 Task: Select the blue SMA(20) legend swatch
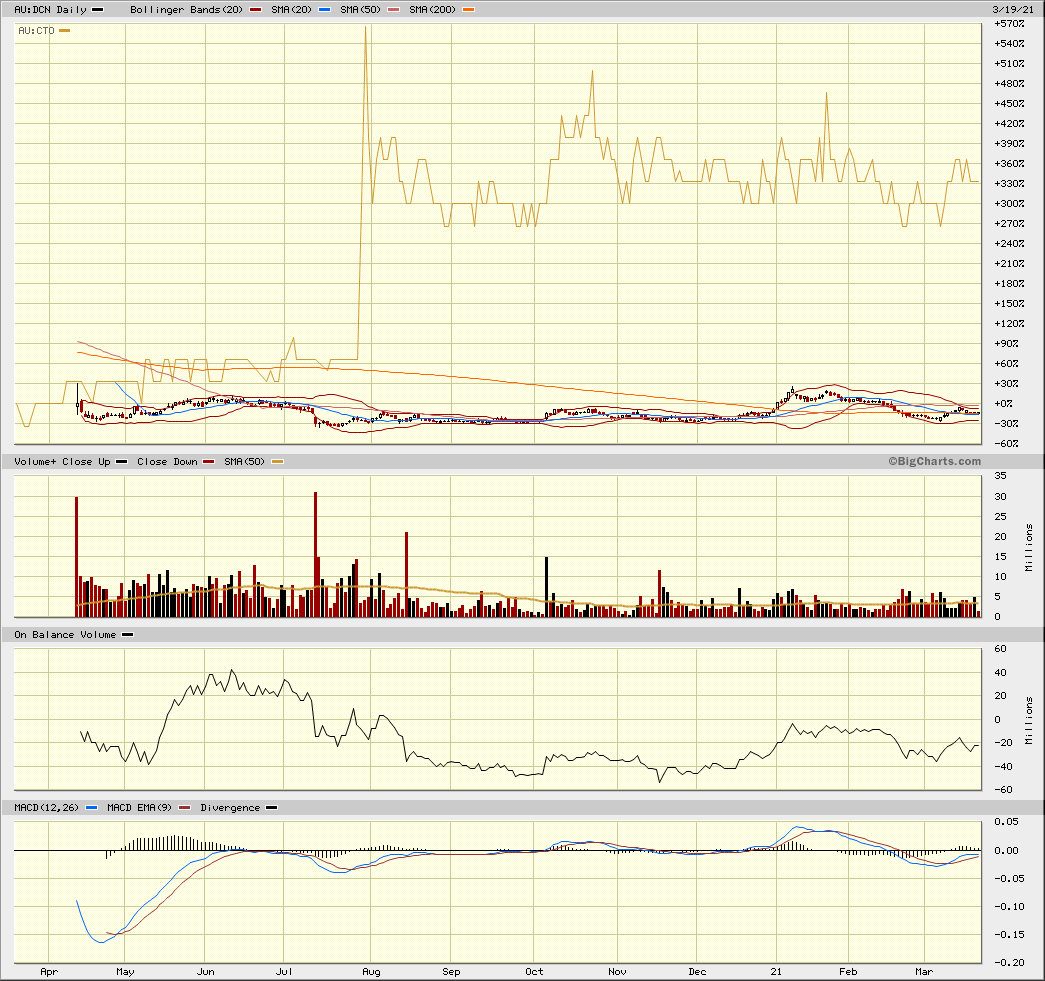[x=325, y=9]
